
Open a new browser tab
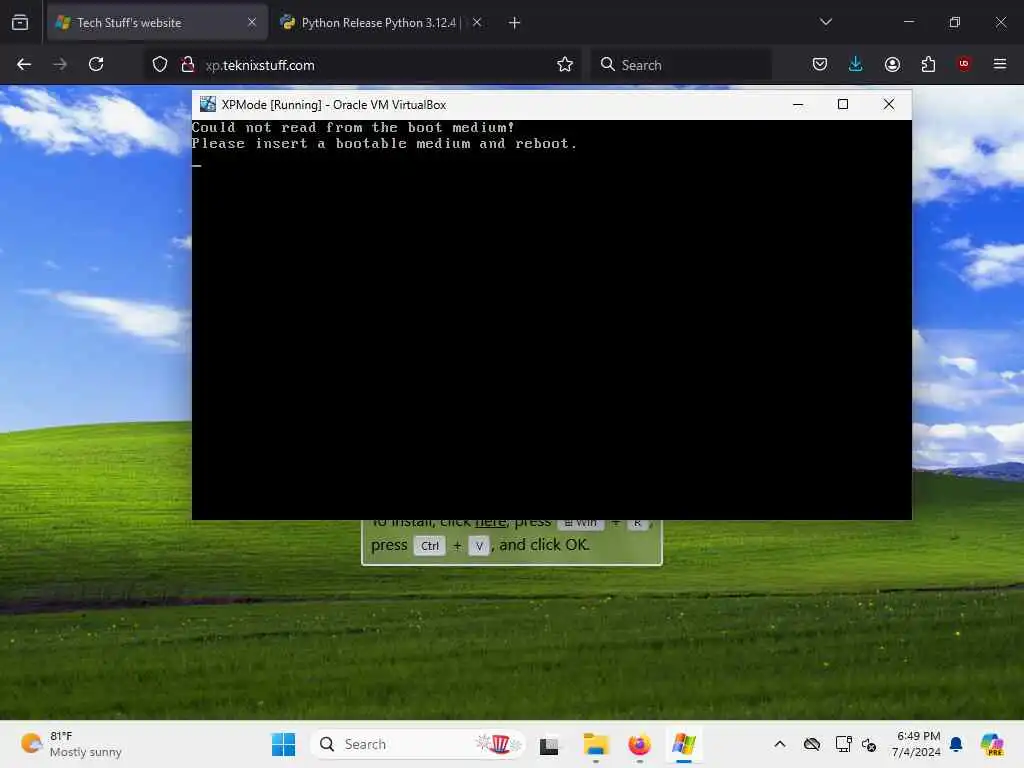(515, 23)
